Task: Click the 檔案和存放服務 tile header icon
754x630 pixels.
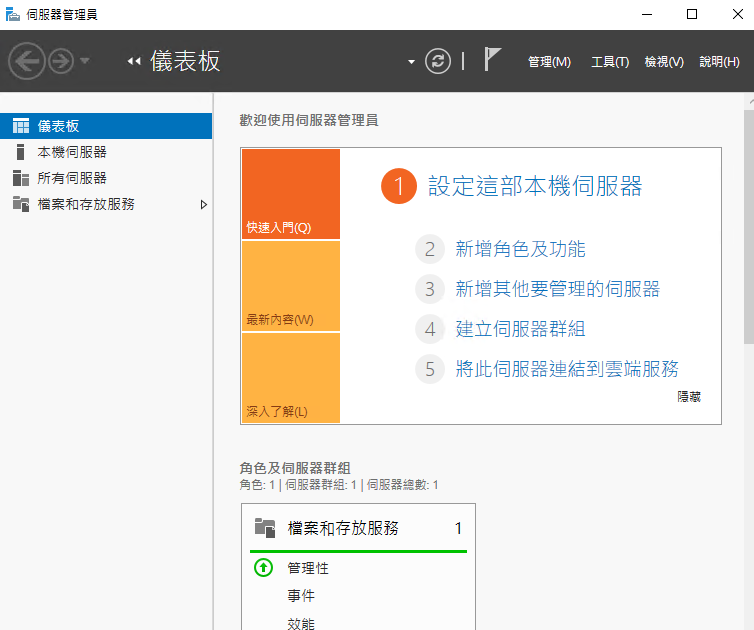Action: (x=264, y=528)
